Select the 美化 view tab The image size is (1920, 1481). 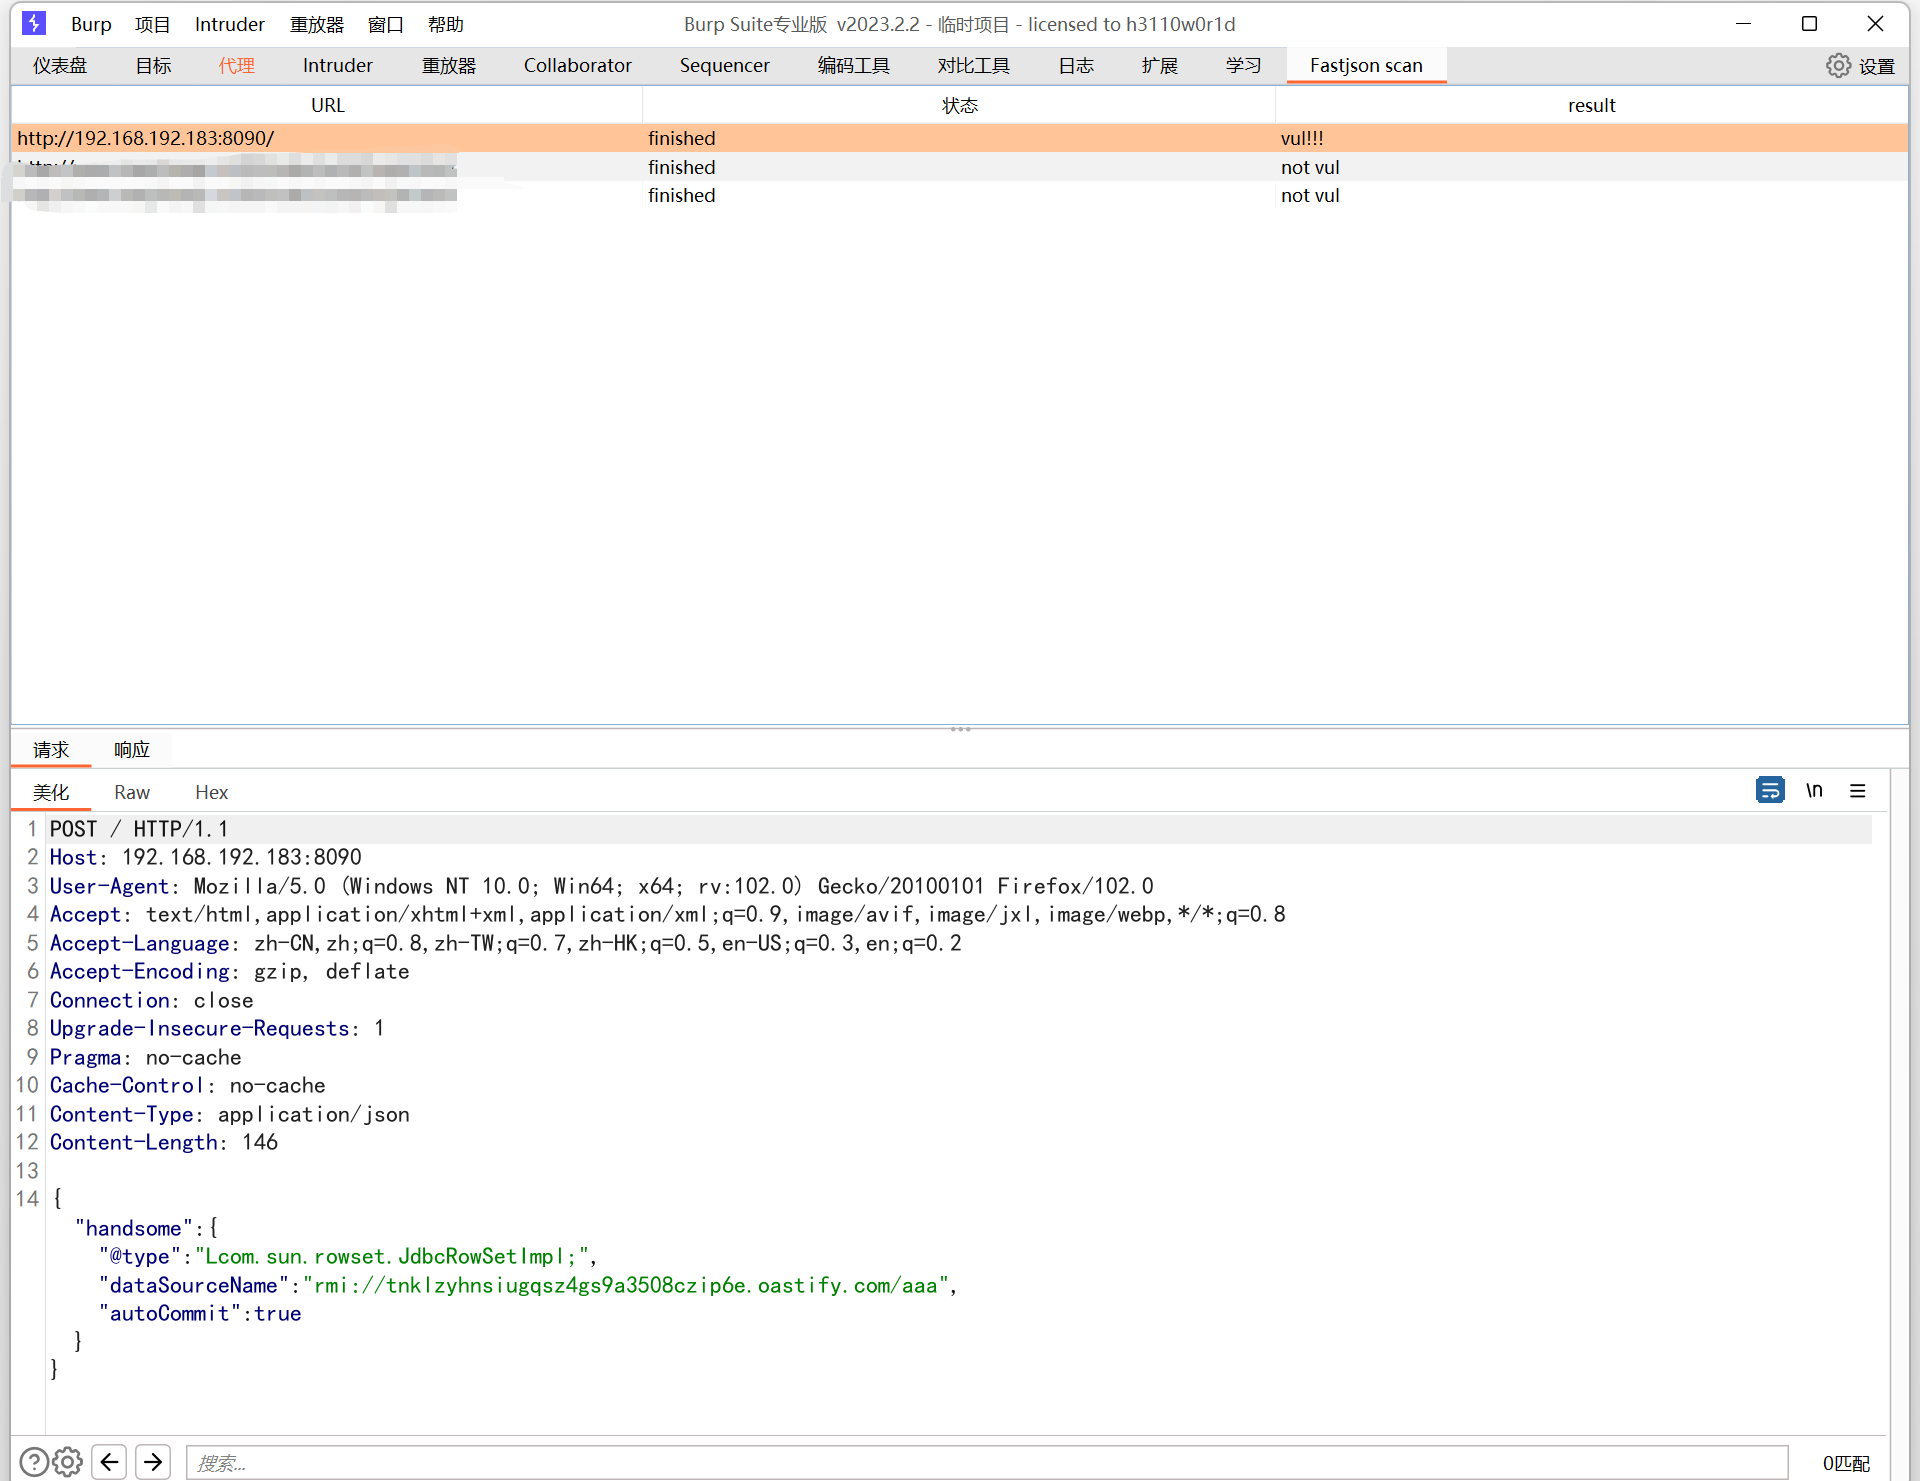coord(51,792)
